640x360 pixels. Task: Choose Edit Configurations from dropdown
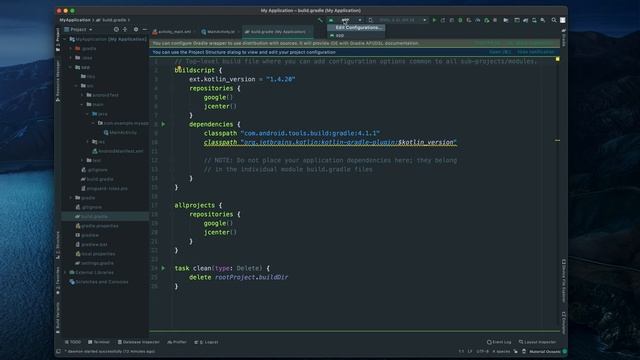356,28
